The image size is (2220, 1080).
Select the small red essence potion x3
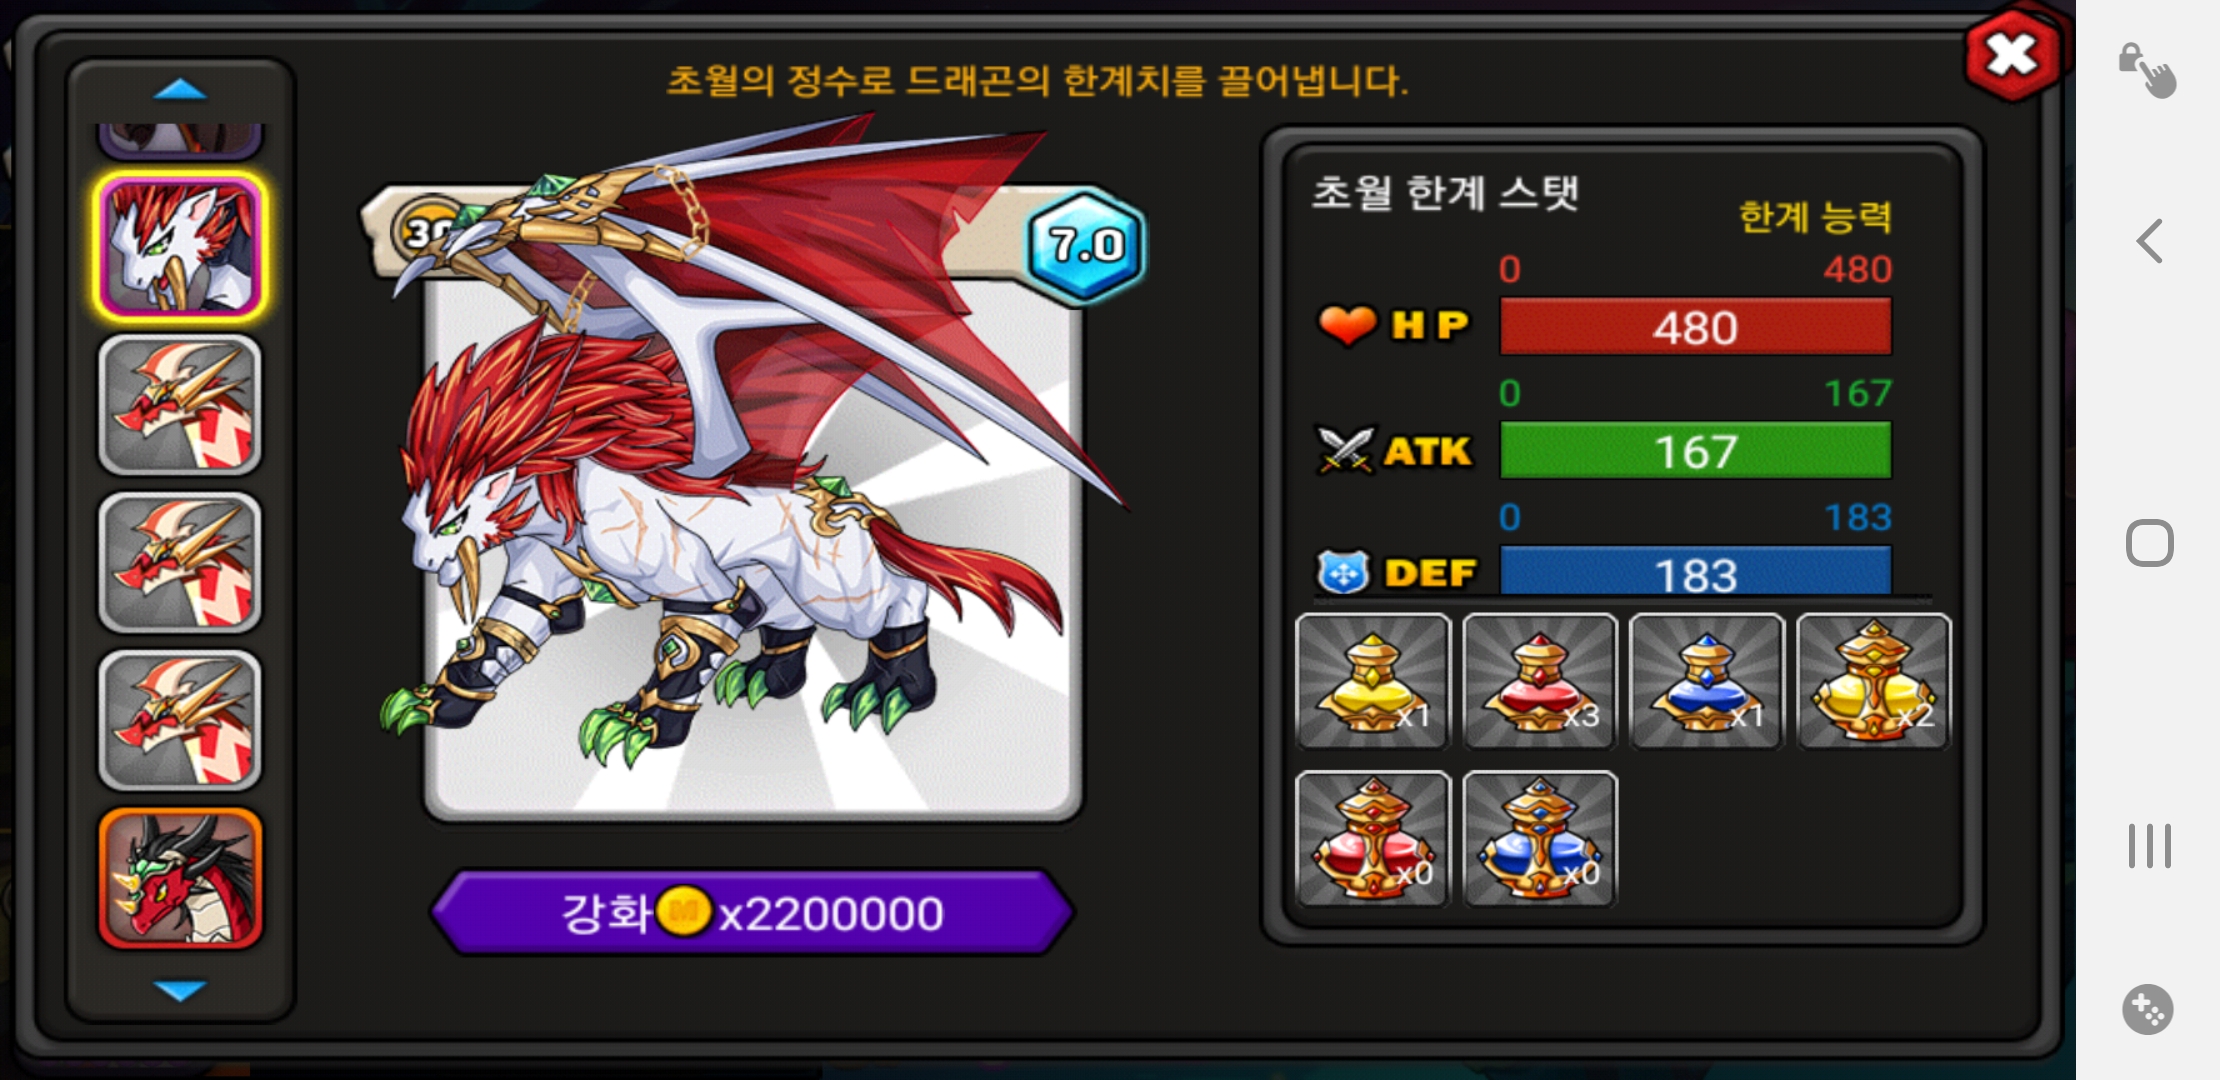[x=1539, y=681]
